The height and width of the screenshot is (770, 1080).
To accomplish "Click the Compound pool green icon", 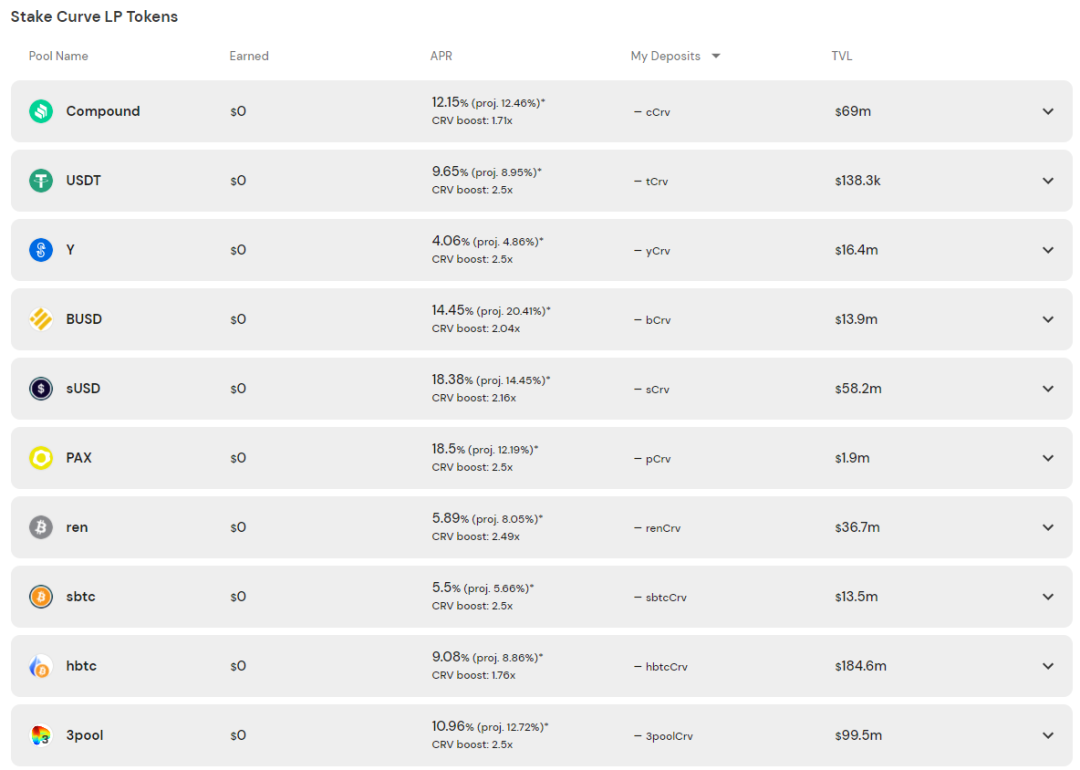I will [41, 111].
